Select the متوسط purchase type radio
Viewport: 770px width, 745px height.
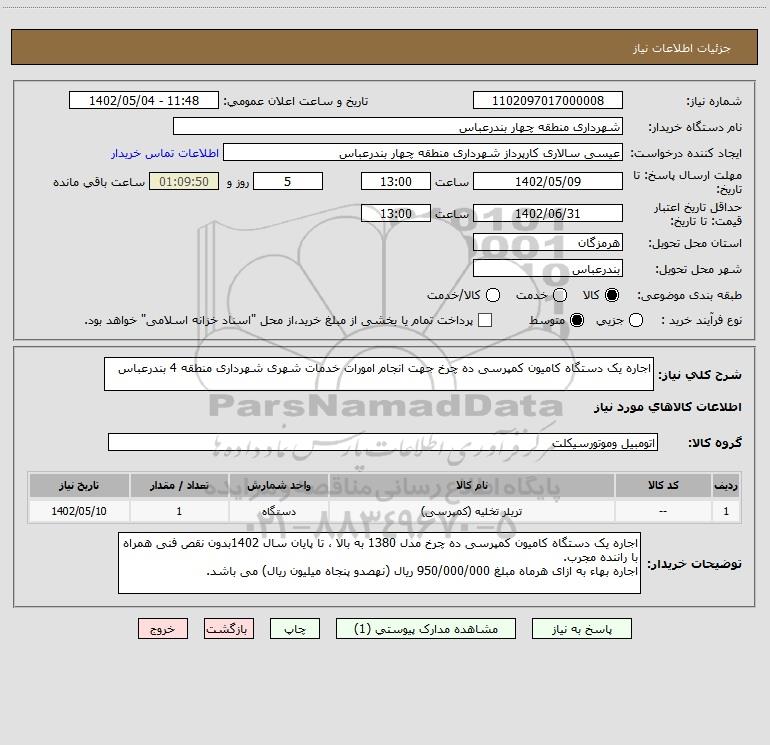click(x=577, y=320)
